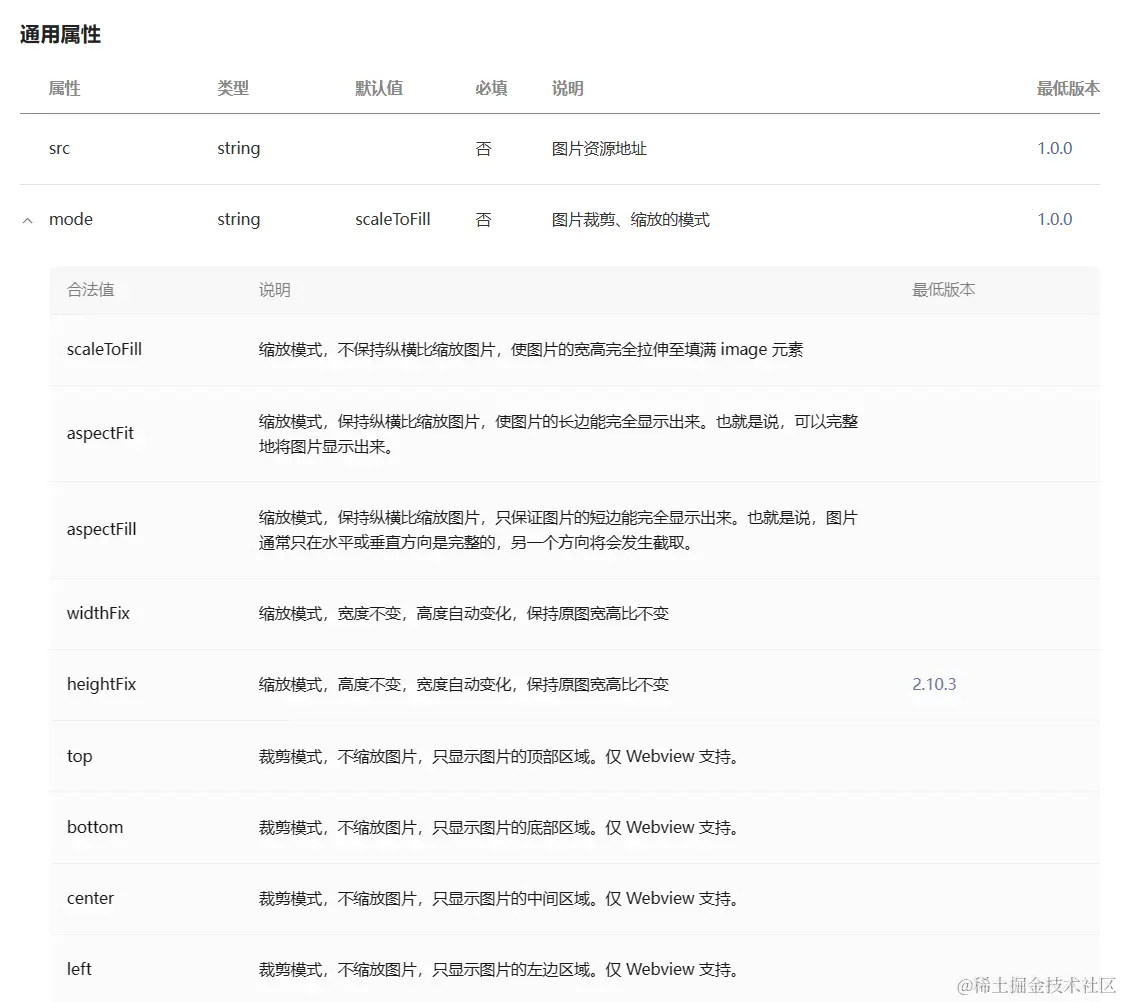Click the sub-table '说明' header
The image size is (1123, 1002).
coord(274,289)
